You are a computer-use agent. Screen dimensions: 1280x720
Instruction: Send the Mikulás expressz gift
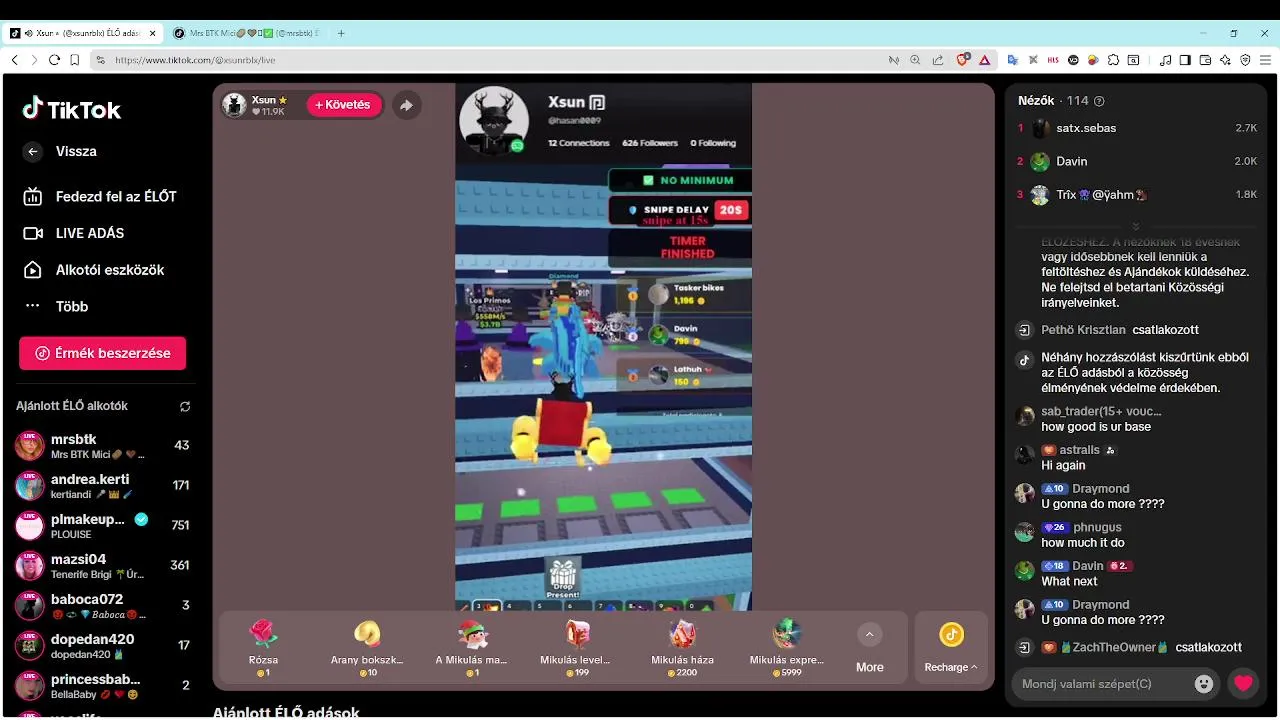[787, 647]
